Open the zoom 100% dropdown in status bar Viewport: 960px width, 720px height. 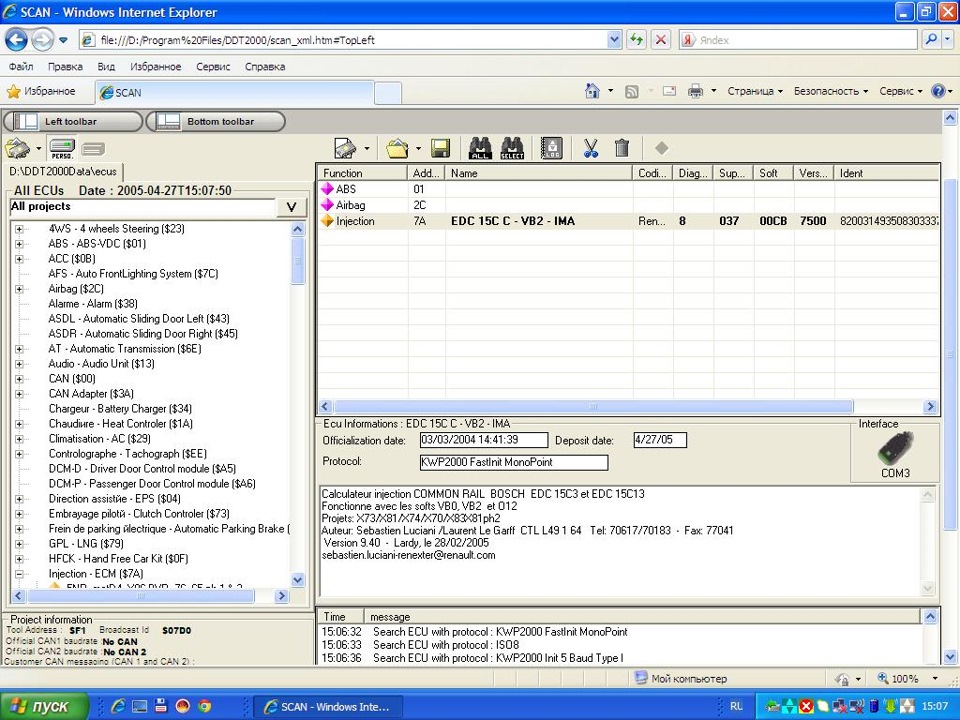point(934,678)
